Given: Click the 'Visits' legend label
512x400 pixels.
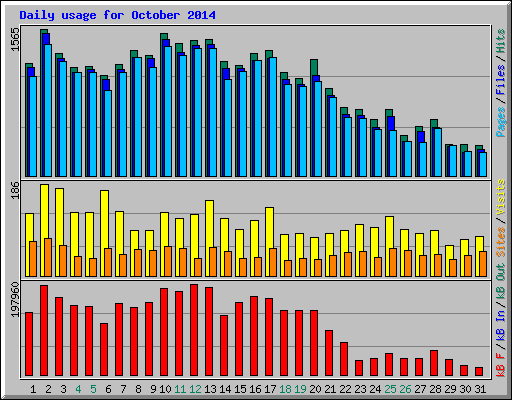Looking at the screenshot, I should (501, 198).
